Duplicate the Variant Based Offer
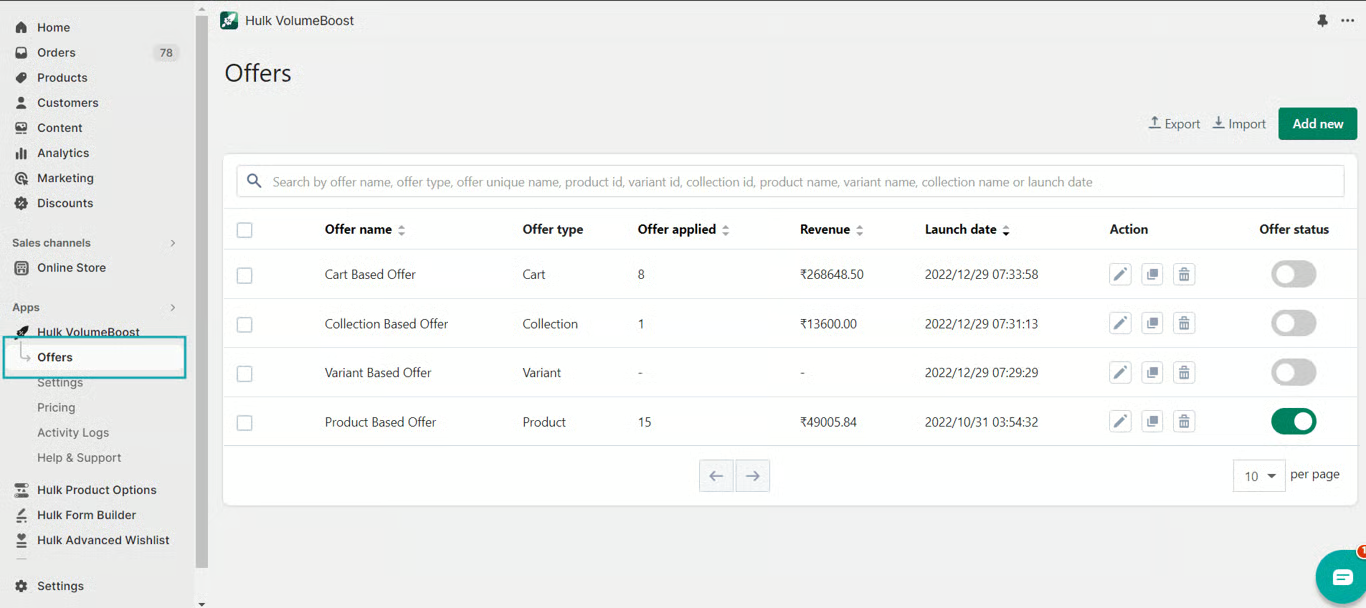 pos(1152,372)
